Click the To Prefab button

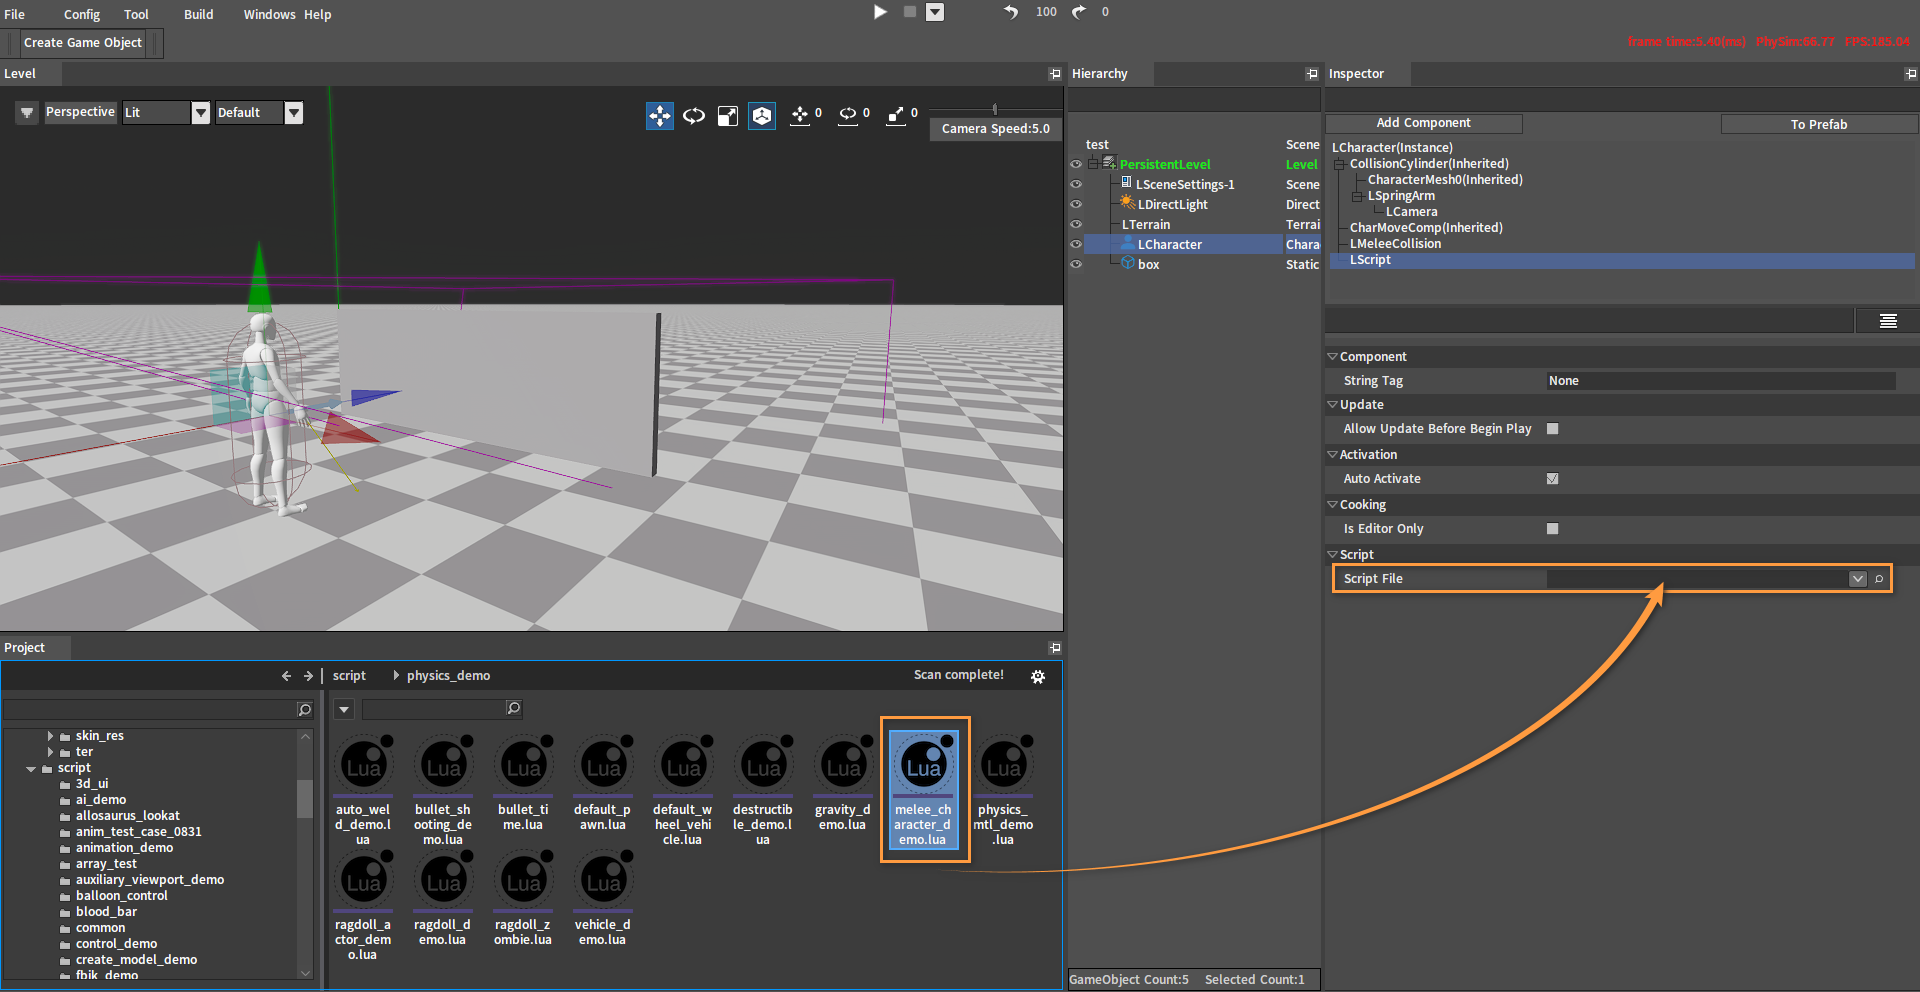tap(1818, 124)
